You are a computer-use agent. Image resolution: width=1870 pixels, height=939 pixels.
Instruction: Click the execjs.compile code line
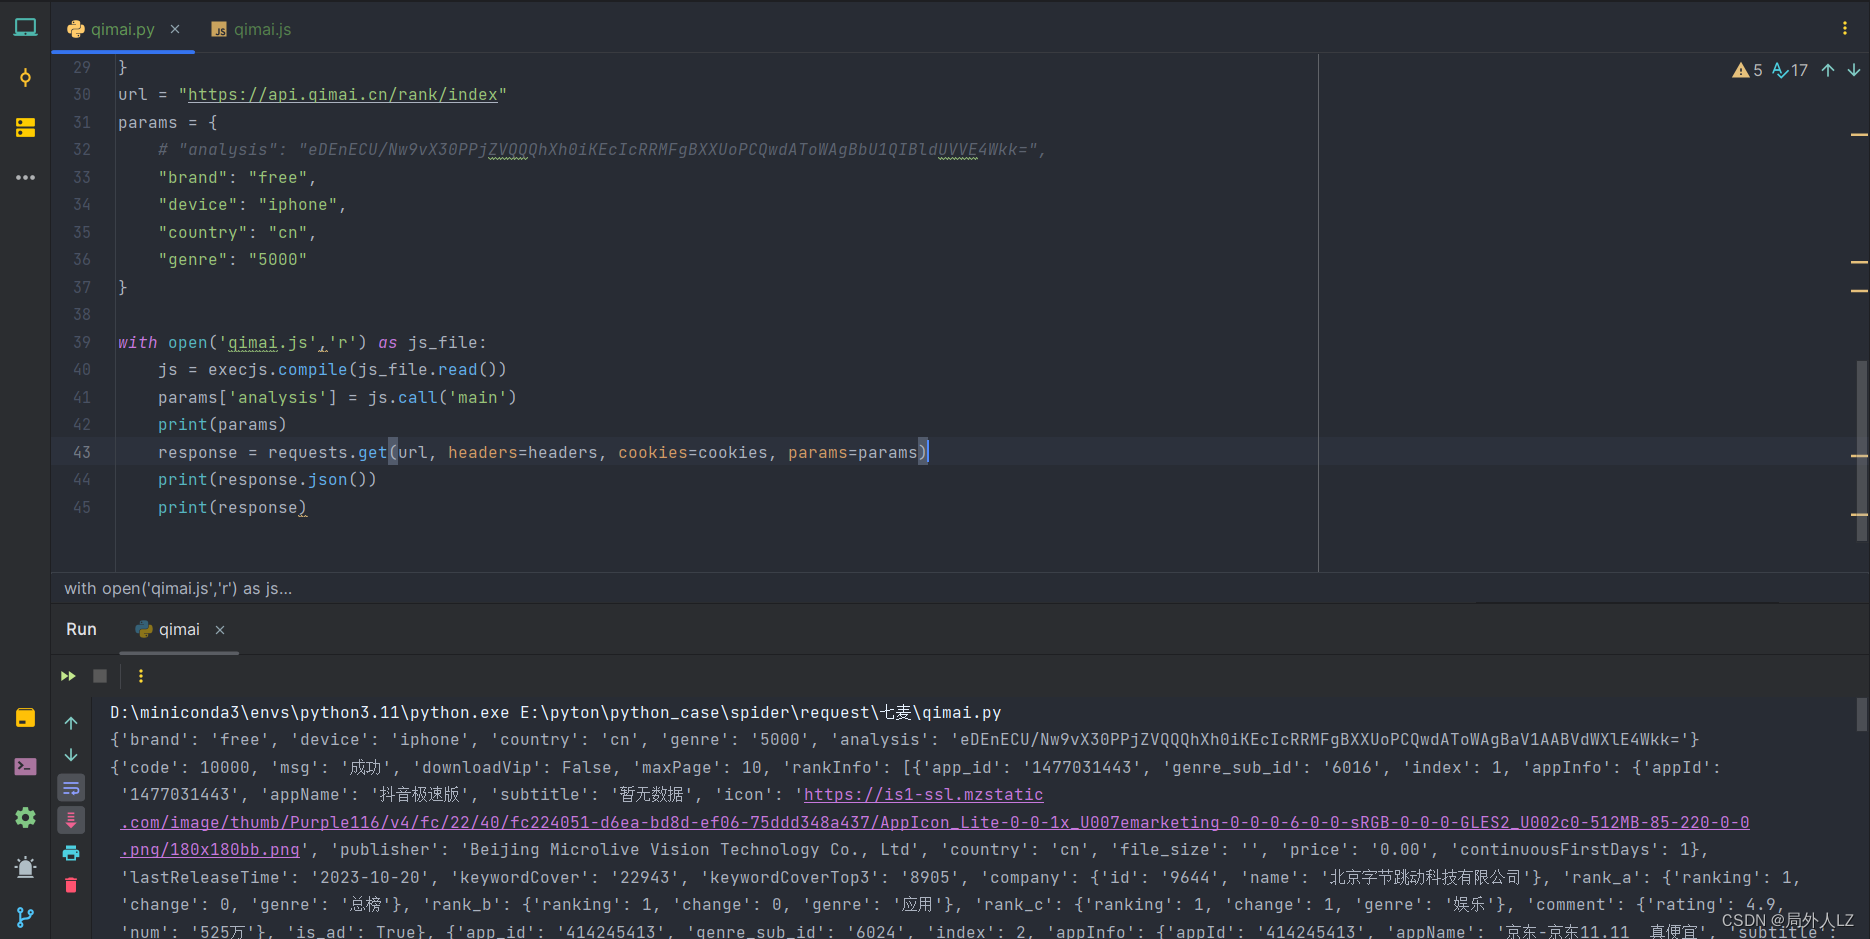[x=332, y=369]
